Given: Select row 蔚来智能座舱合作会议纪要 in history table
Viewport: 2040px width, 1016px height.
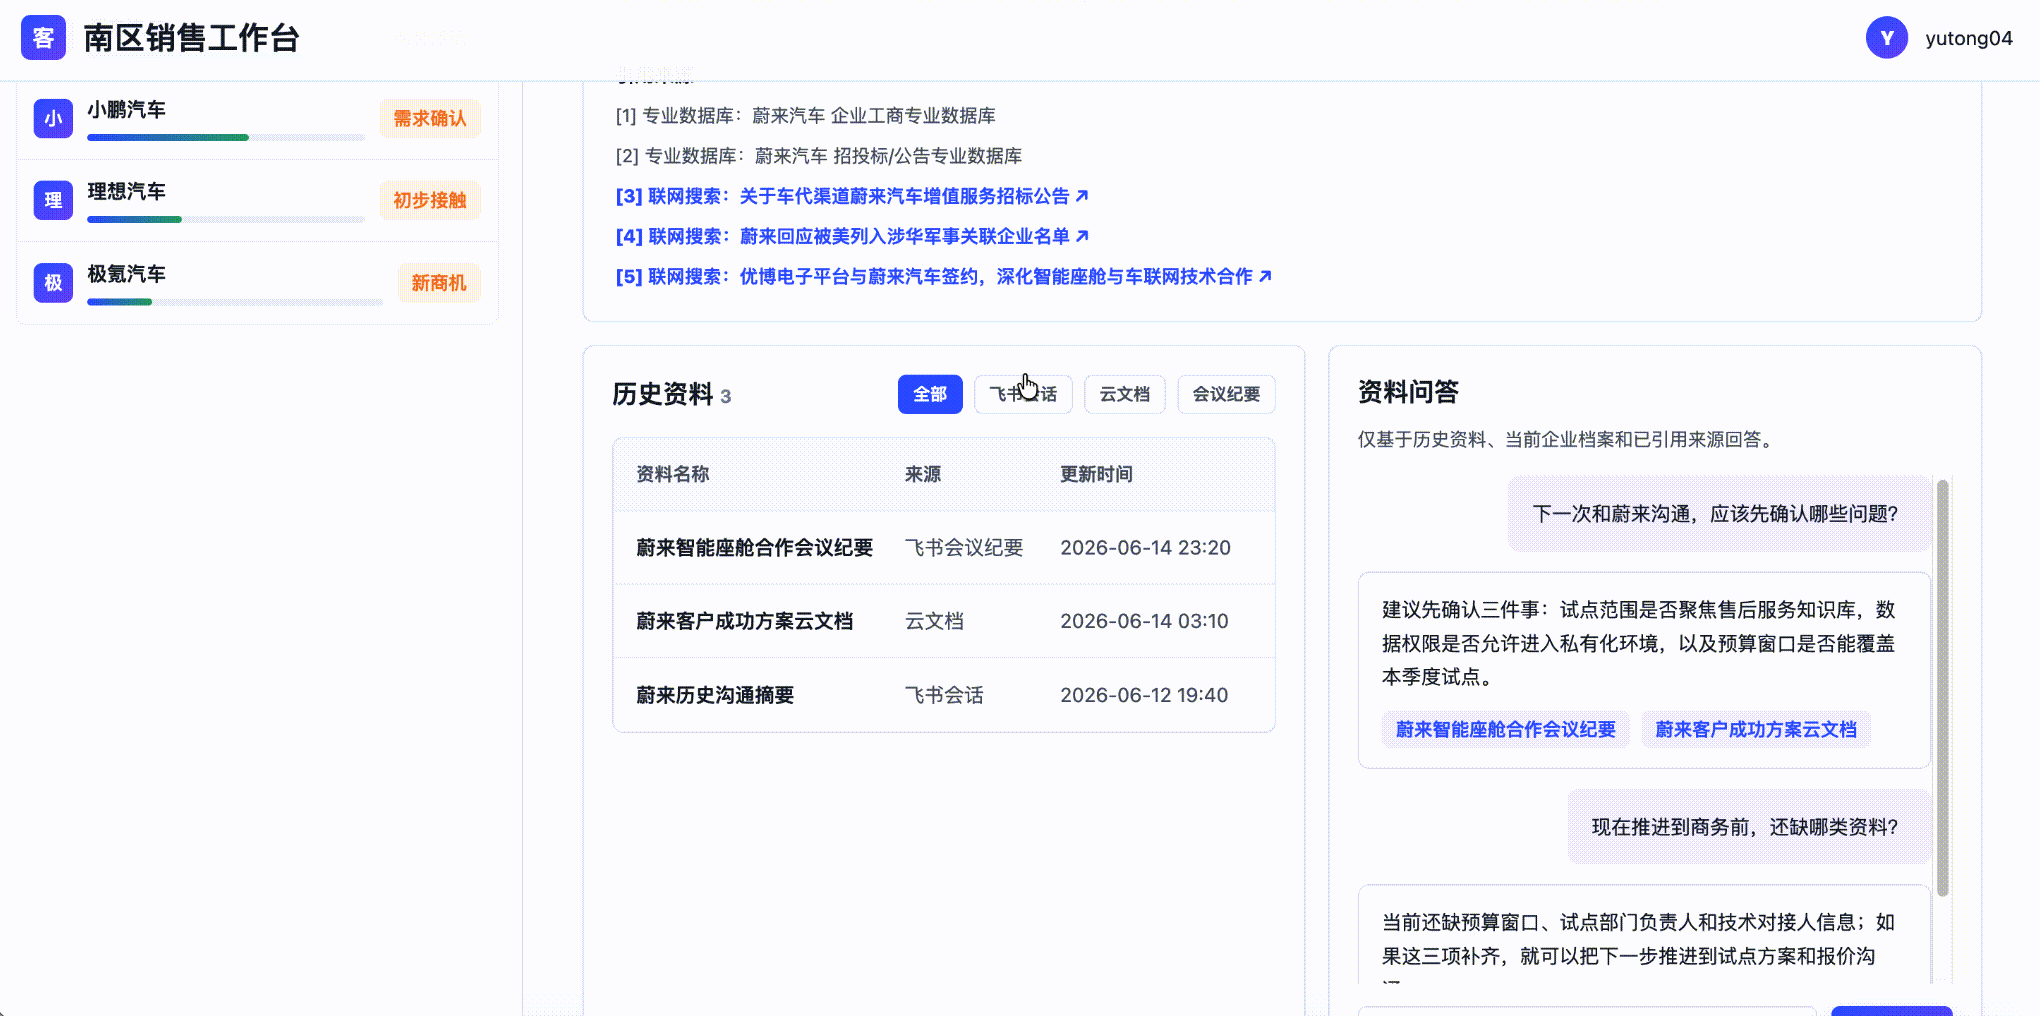Looking at the screenshot, I should [x=944, y=548].
